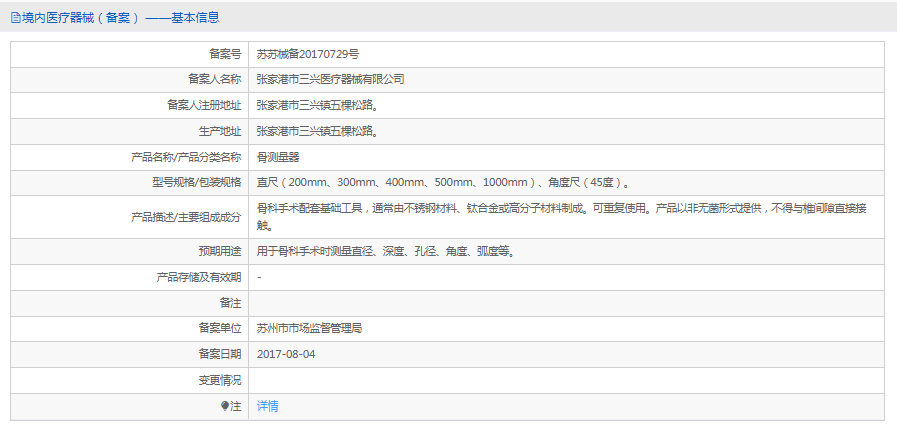Select the heading 境内医疗器械（备案）——基本信息
Image resolution: width=897 pixels, height=426 pixels.
coord(120,18)
